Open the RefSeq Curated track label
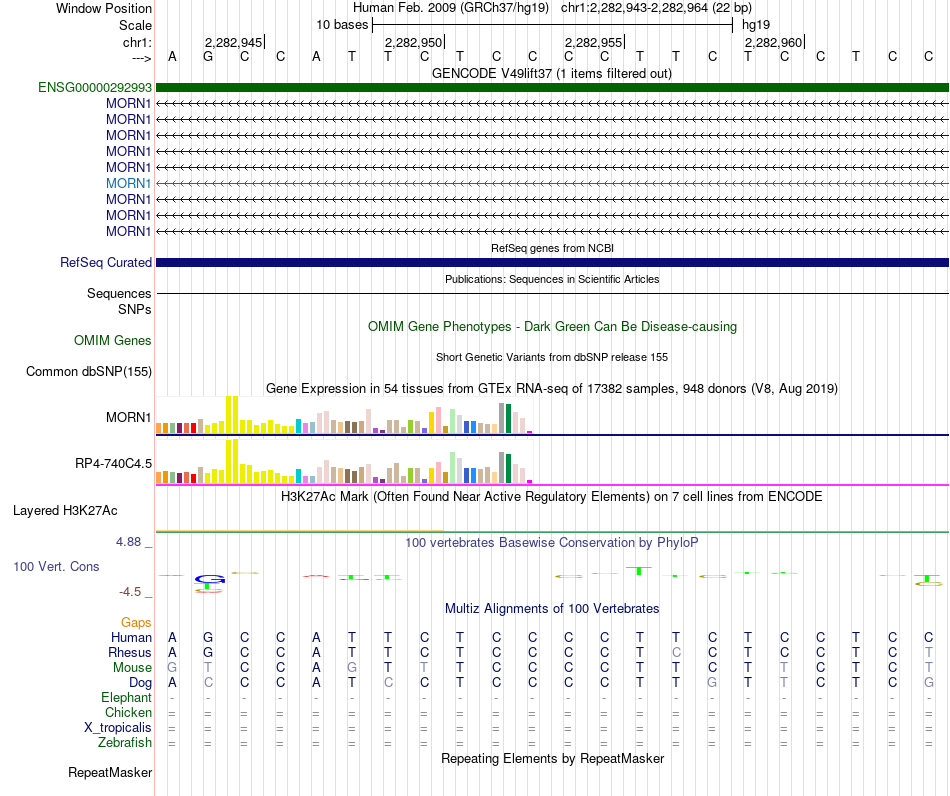Viewport: 950px width, 796px height. pos(106,262)
